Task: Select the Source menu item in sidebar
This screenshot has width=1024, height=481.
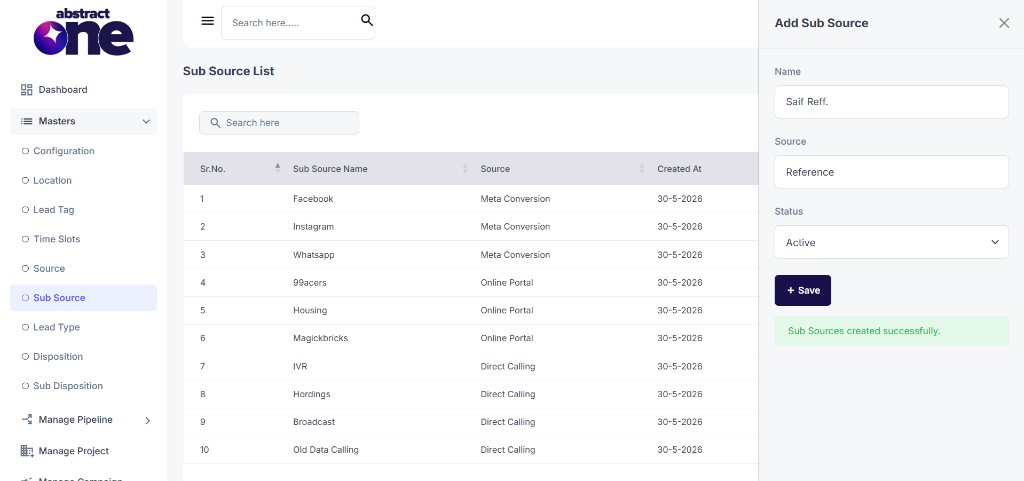Action: pos(49,268)
